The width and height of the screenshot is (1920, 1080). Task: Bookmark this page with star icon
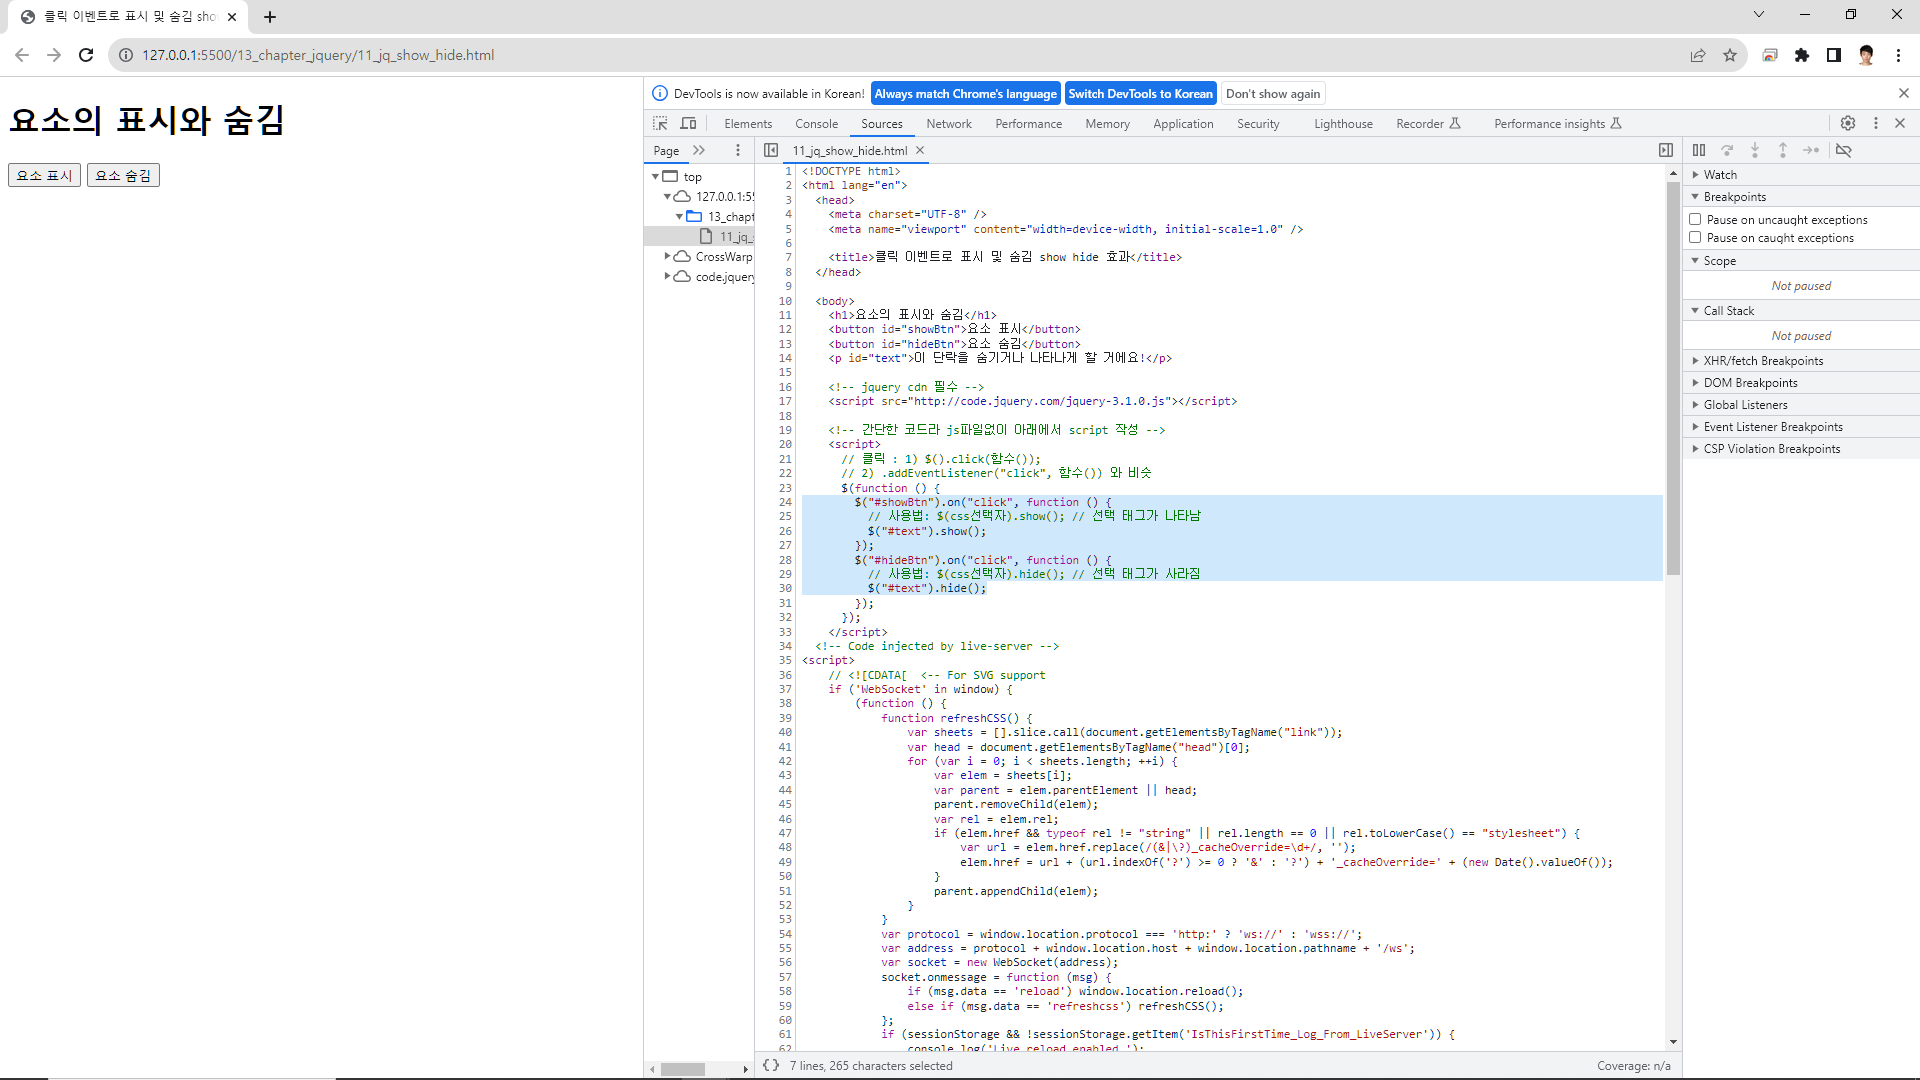[x=1730, y=55]
